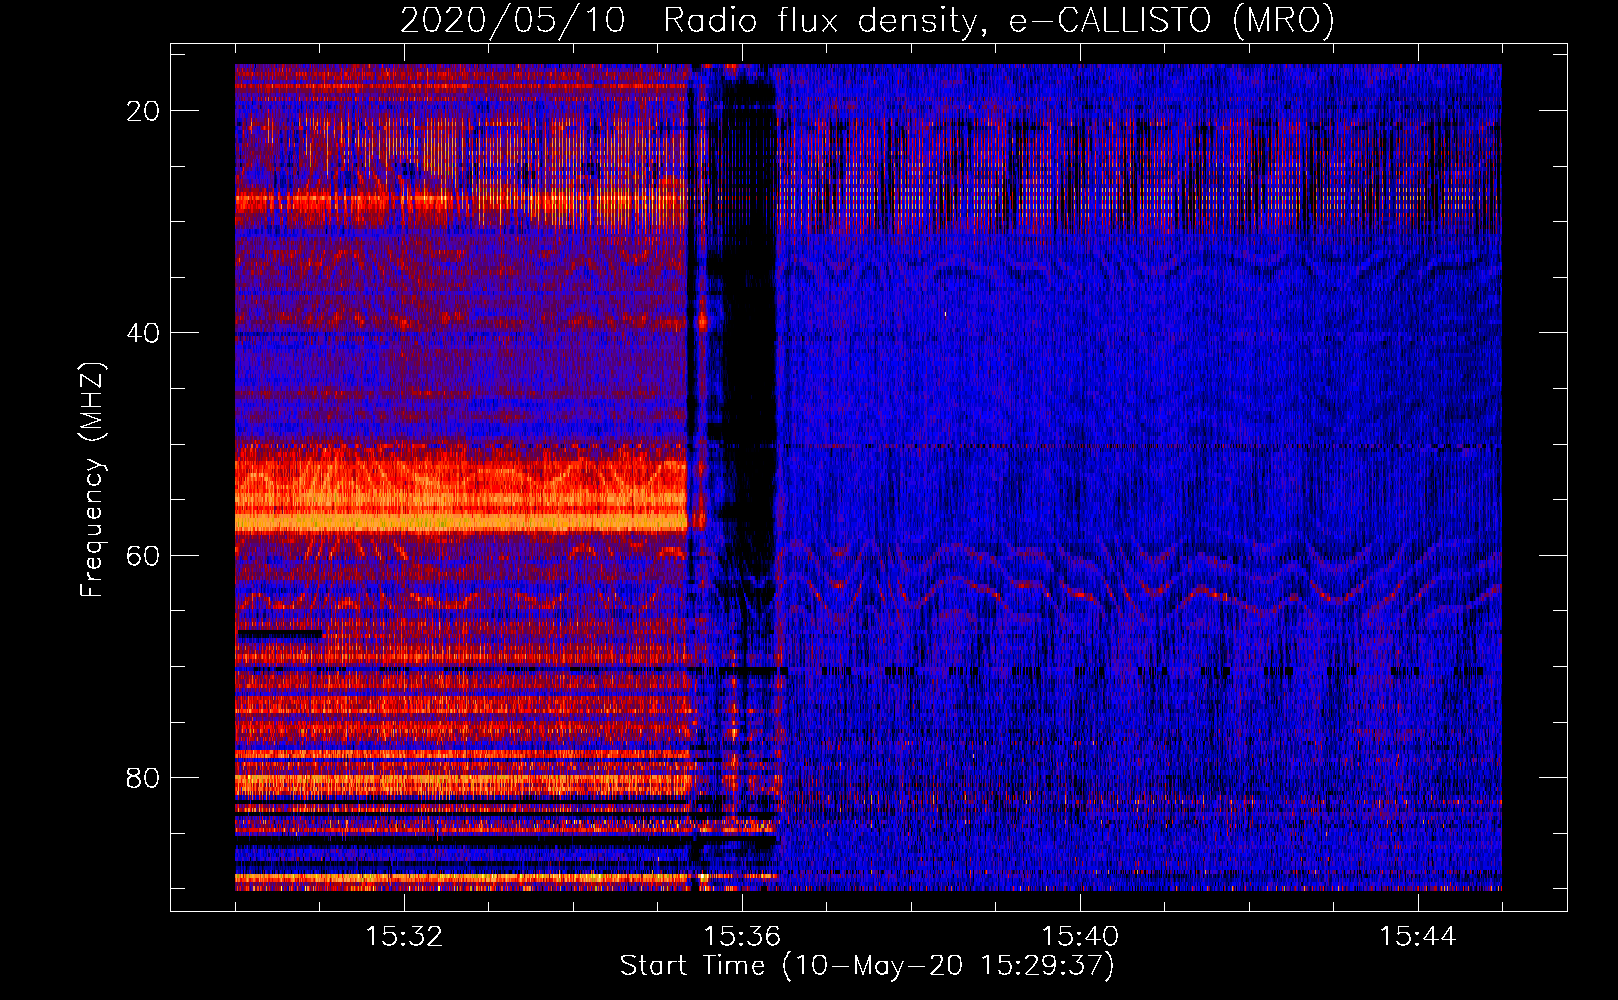Click the bright orange band near 57 MHz

461,521
